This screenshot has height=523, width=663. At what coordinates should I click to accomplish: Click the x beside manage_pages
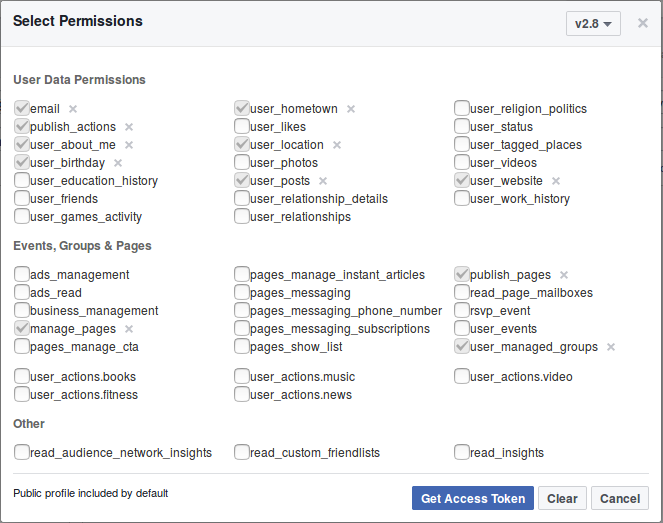[x=129, y=329]
